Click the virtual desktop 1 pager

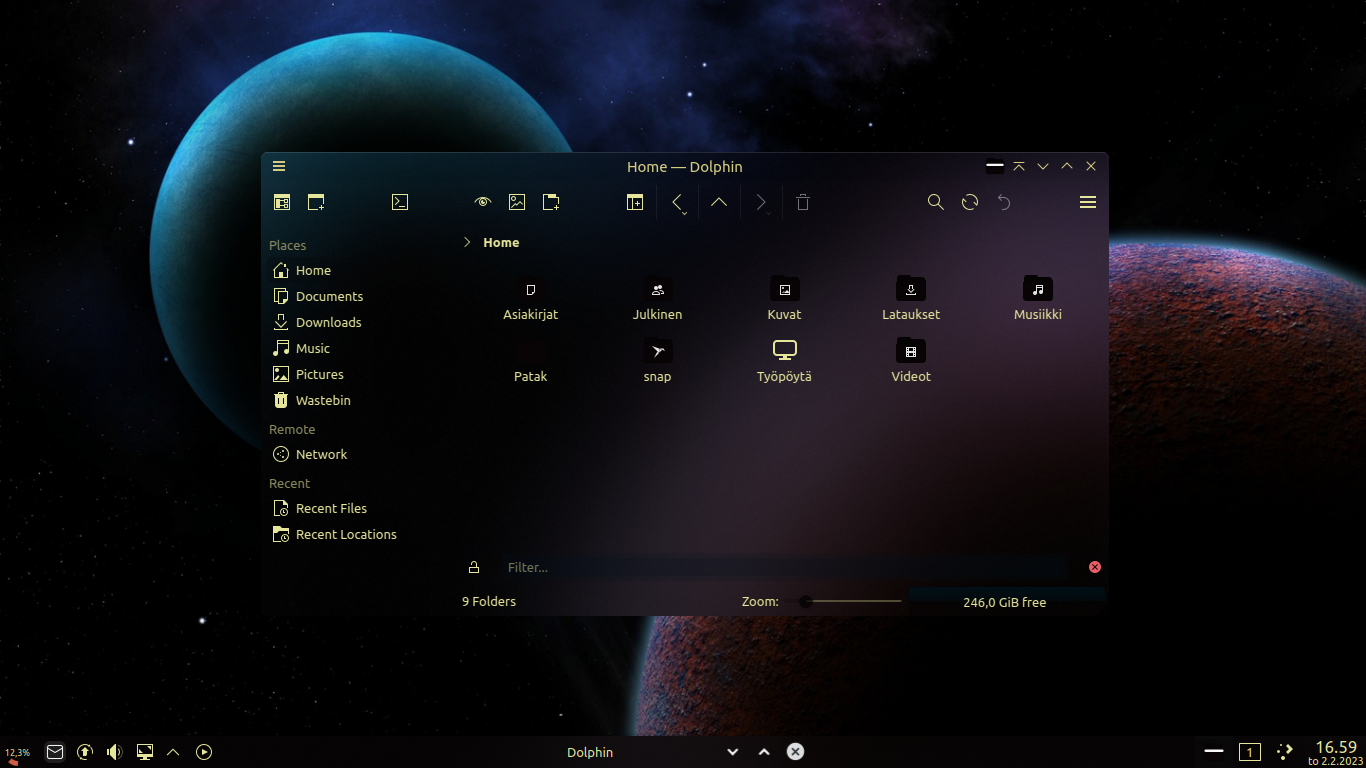pyautogui.click(x=1249, y=752)
